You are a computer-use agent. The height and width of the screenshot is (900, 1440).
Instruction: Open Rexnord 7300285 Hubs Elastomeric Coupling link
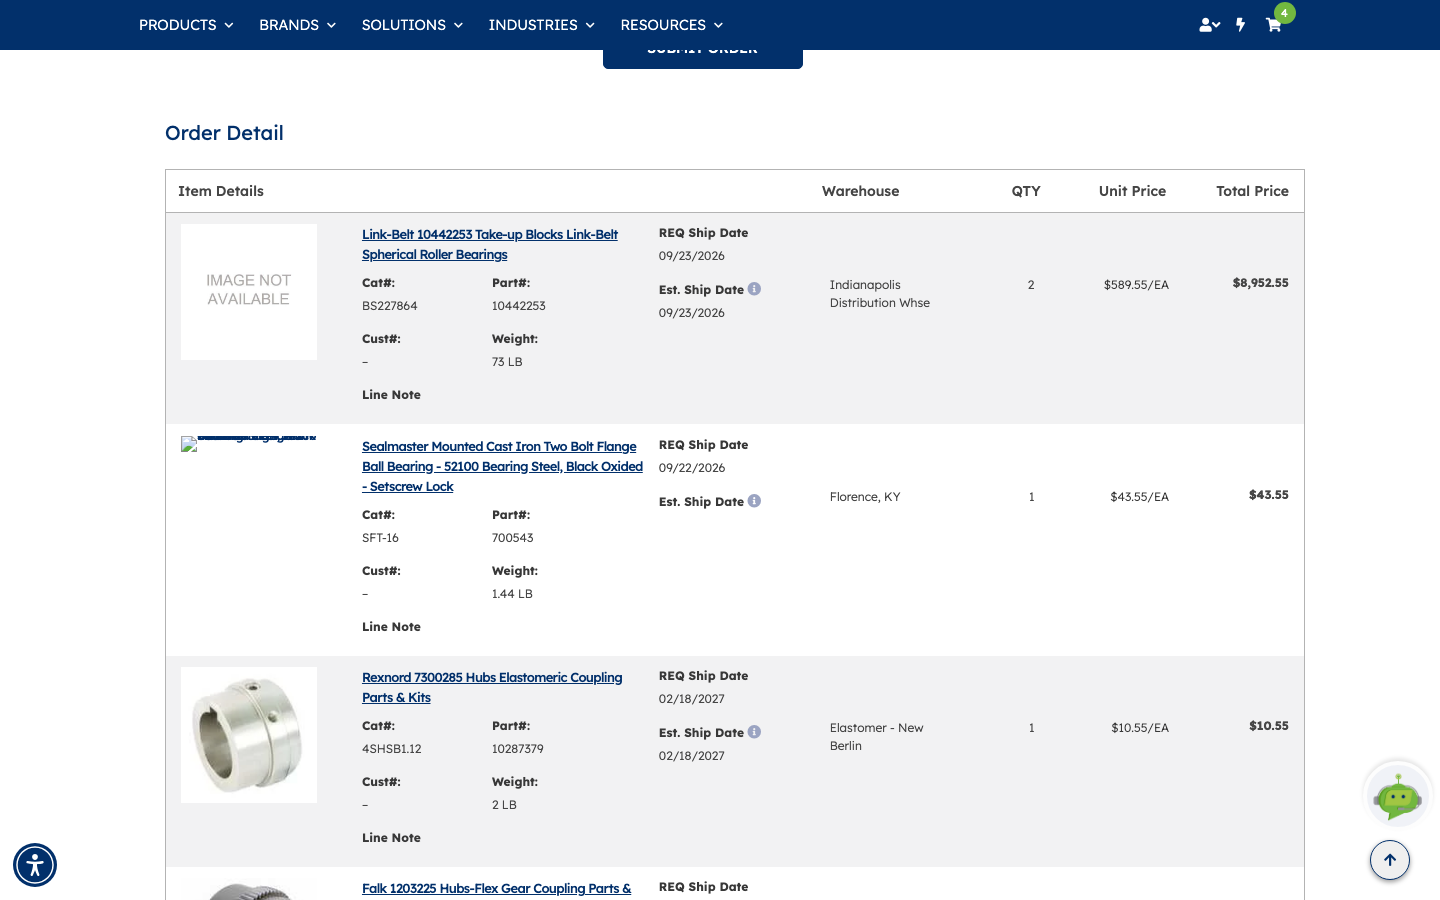[x=492, y=688]
